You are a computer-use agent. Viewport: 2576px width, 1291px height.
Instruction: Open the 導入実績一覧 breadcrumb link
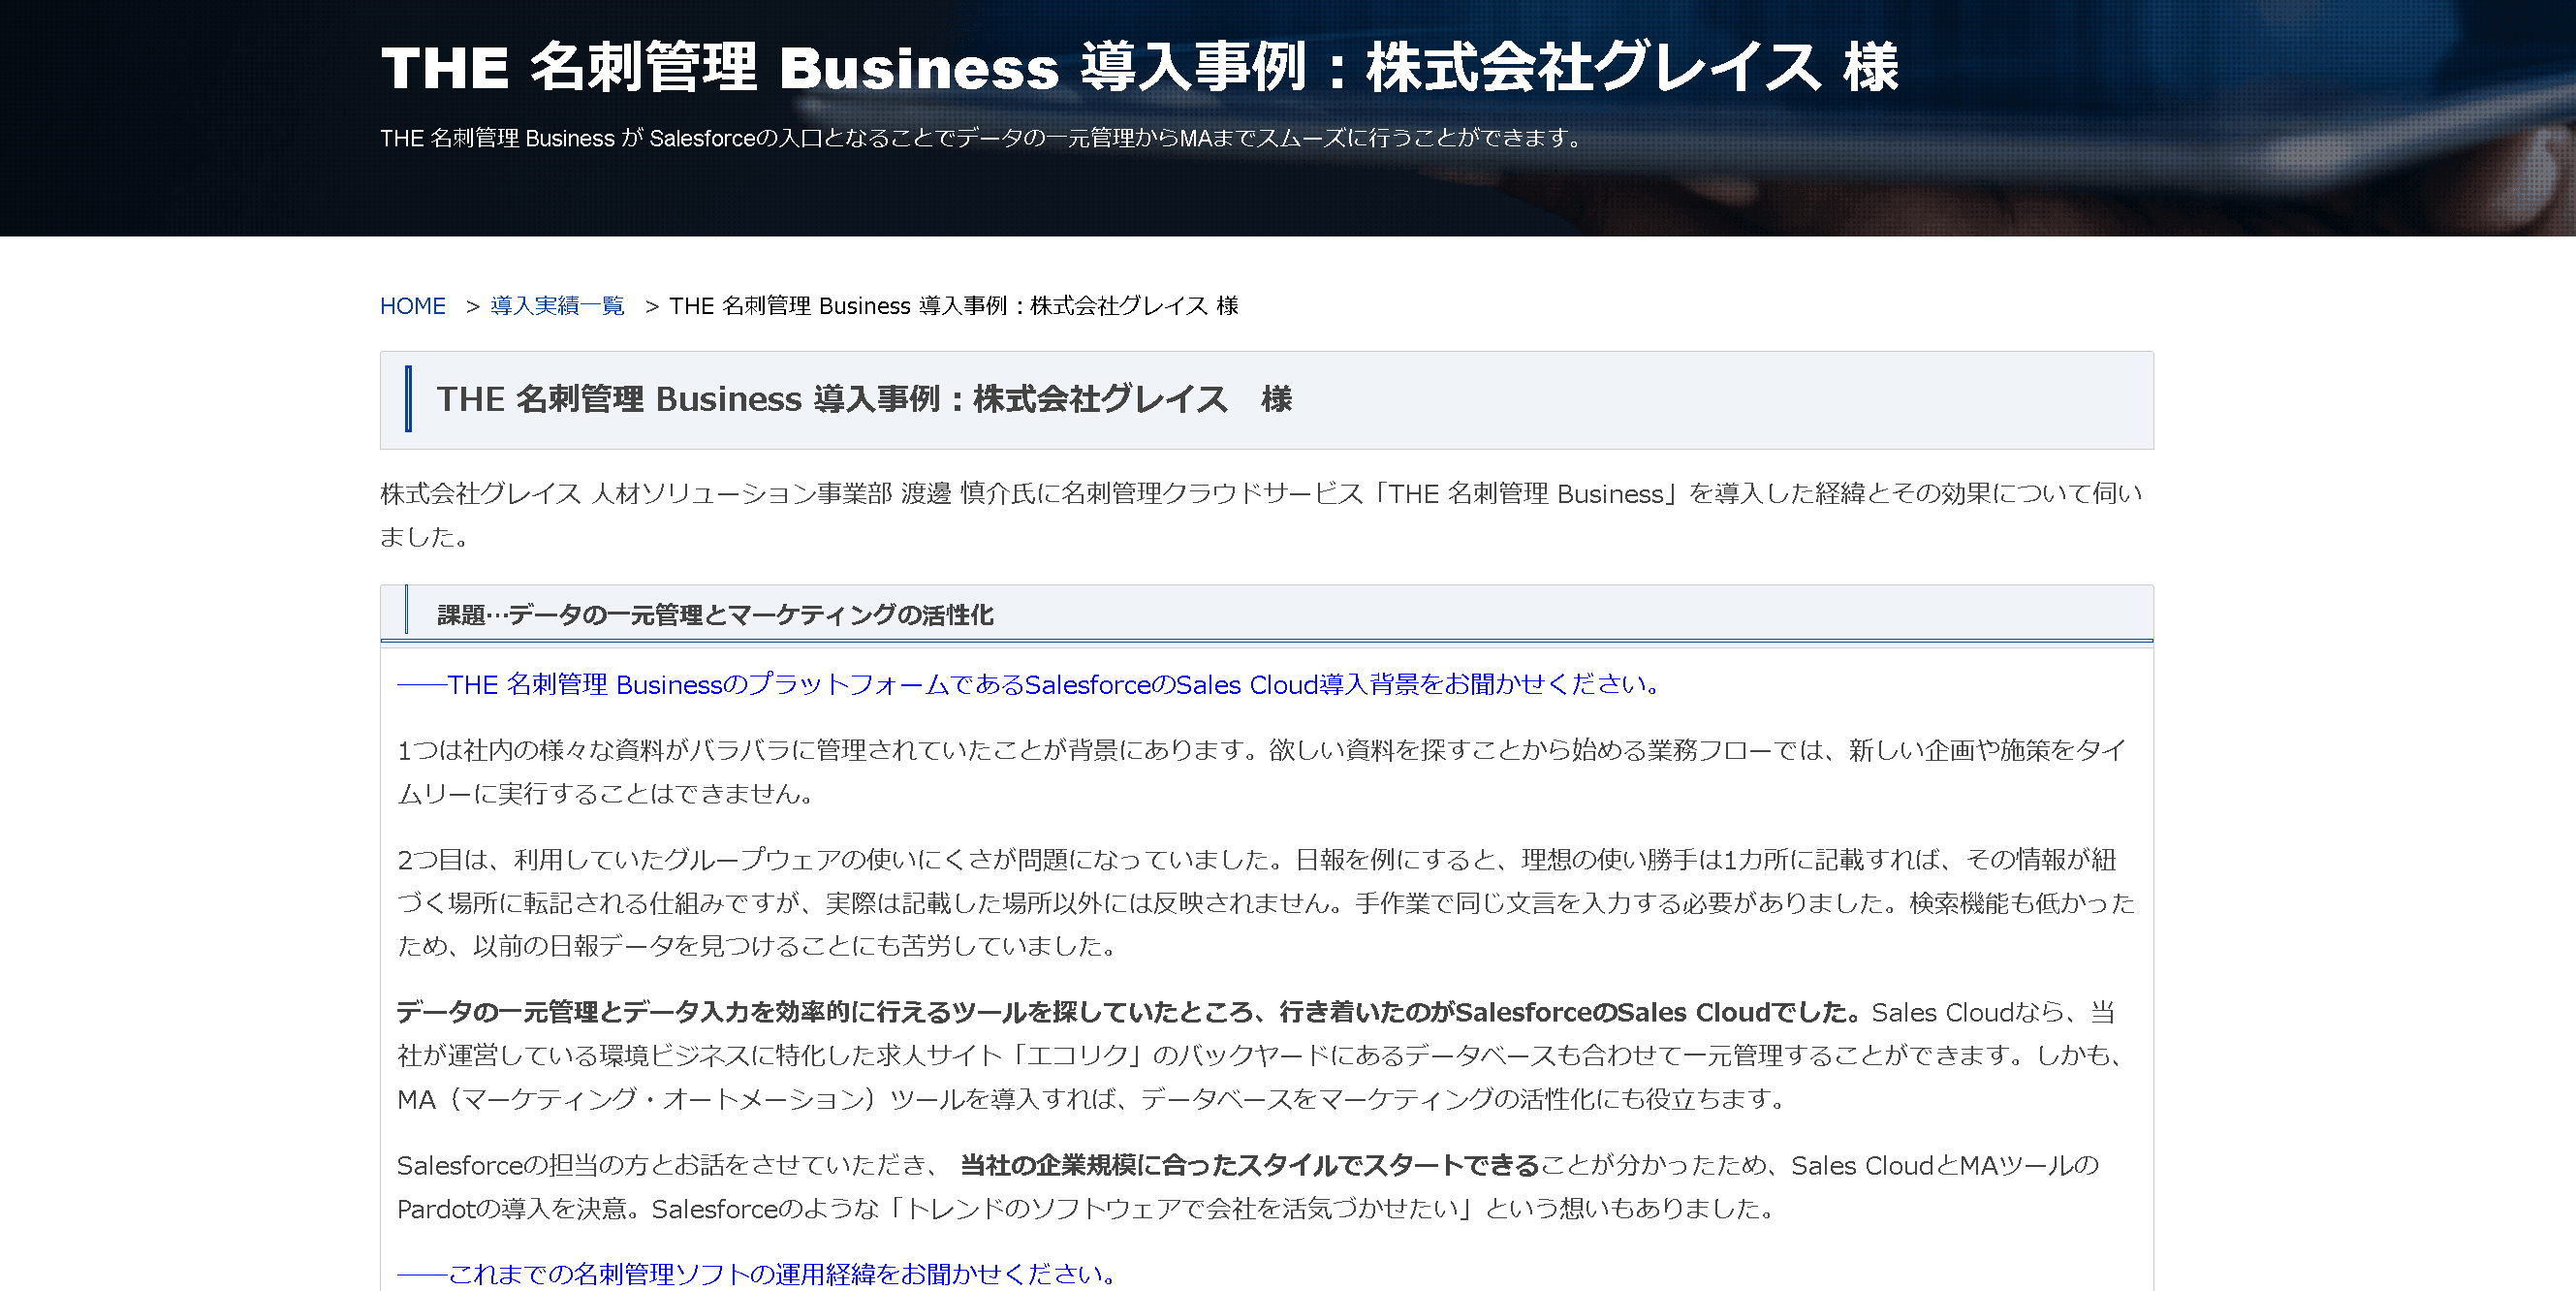[557, 306]
